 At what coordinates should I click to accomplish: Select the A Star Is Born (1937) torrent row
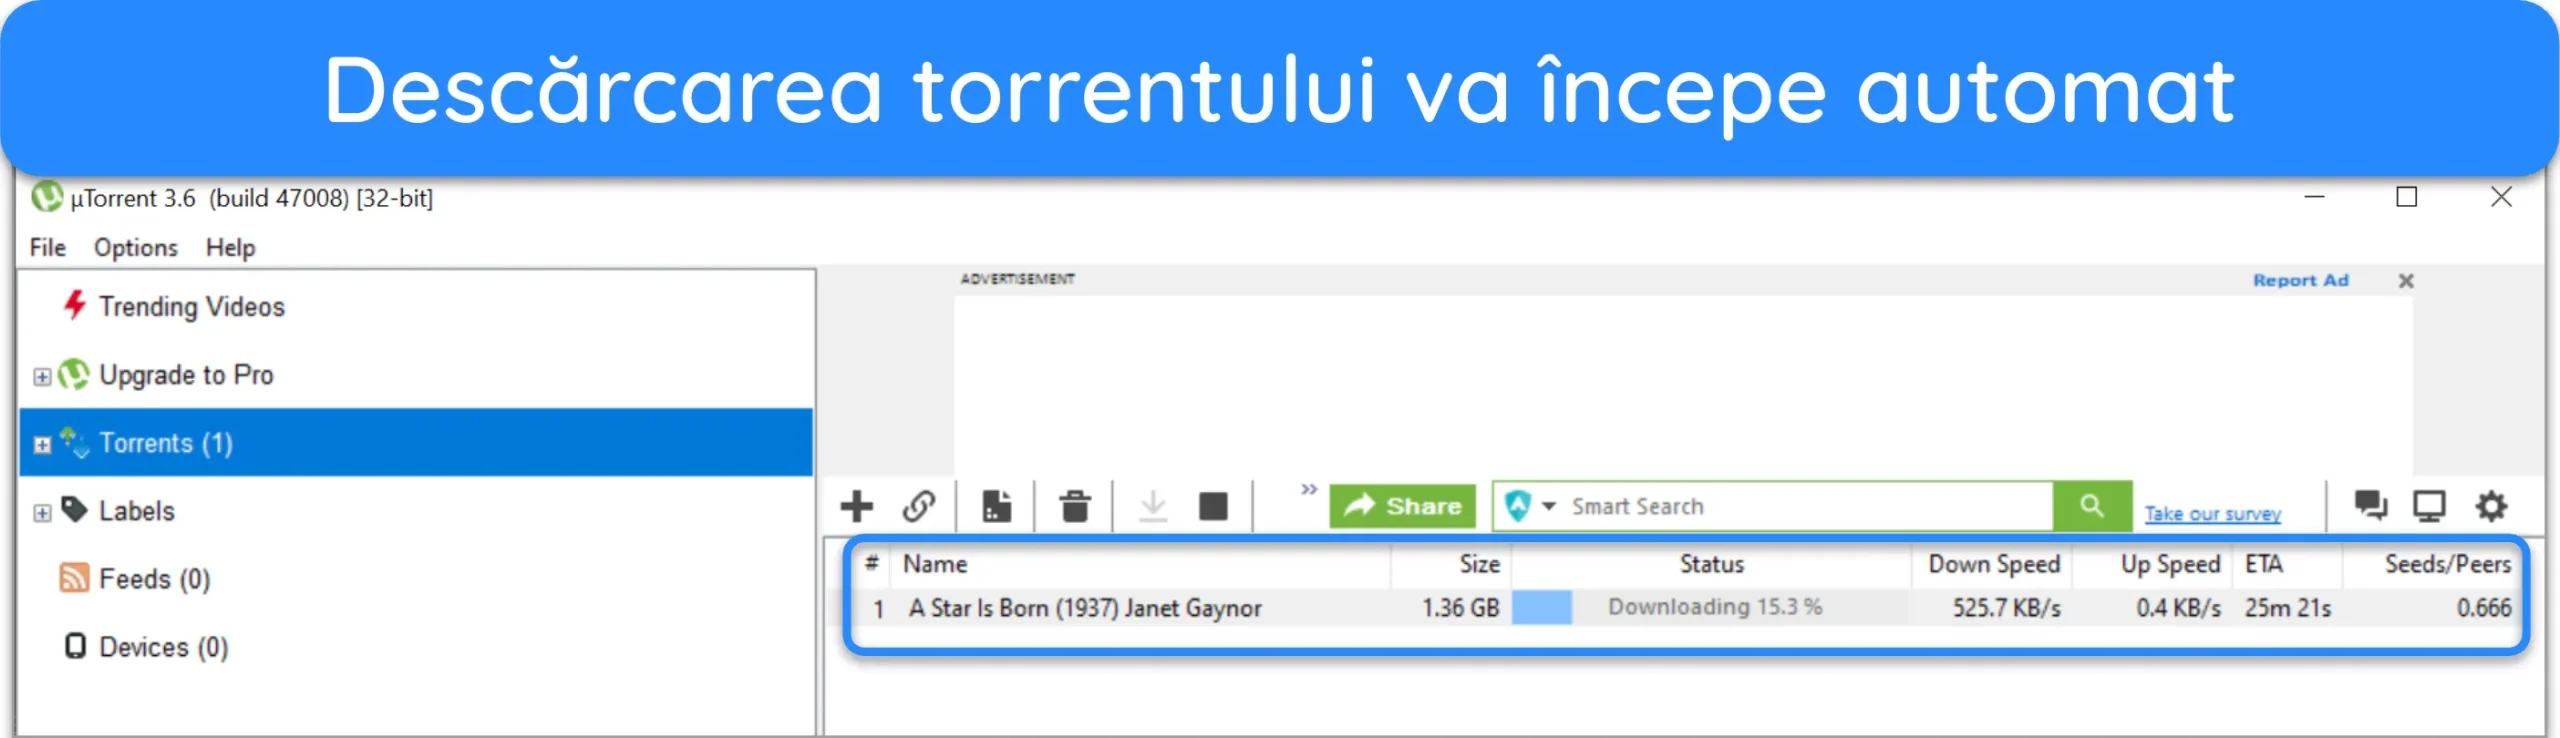point(1686,608)
